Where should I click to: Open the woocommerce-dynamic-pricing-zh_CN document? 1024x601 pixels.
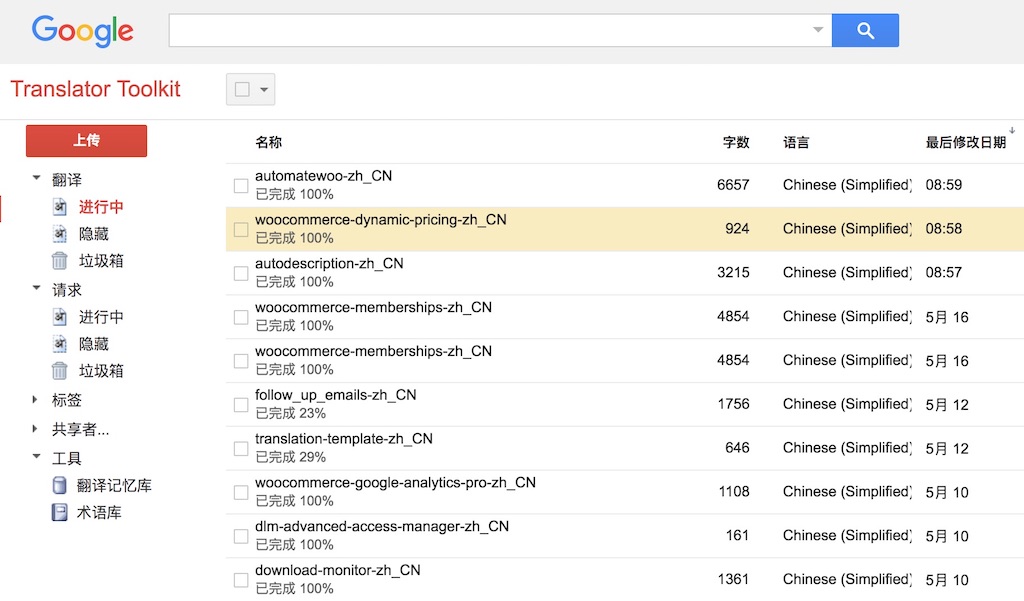[x=380, y=220]
